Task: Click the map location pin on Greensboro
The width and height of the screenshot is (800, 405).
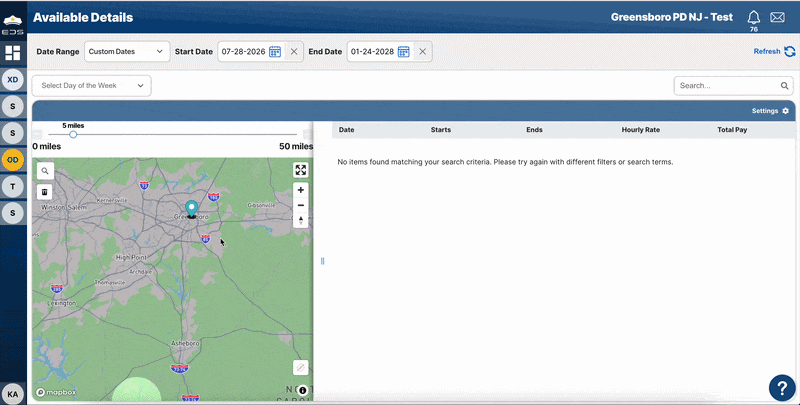Action: point(191,208)
